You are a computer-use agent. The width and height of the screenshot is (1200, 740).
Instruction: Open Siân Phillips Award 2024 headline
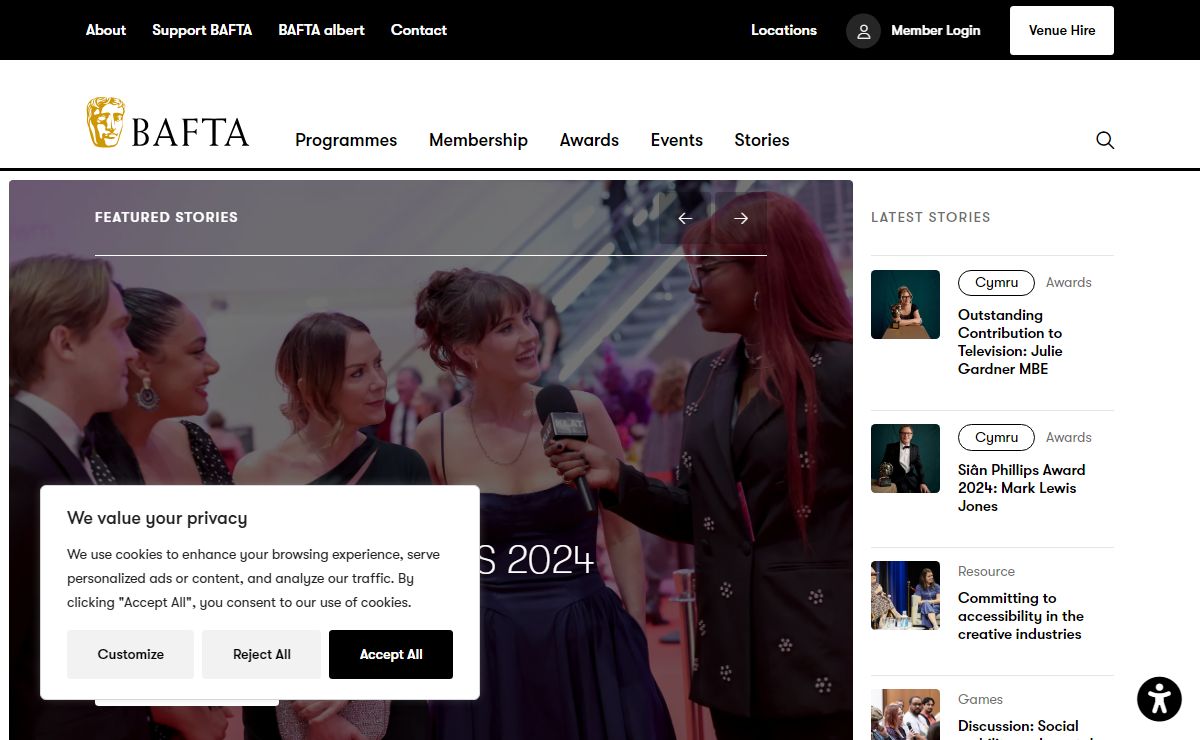point(1021,488)
